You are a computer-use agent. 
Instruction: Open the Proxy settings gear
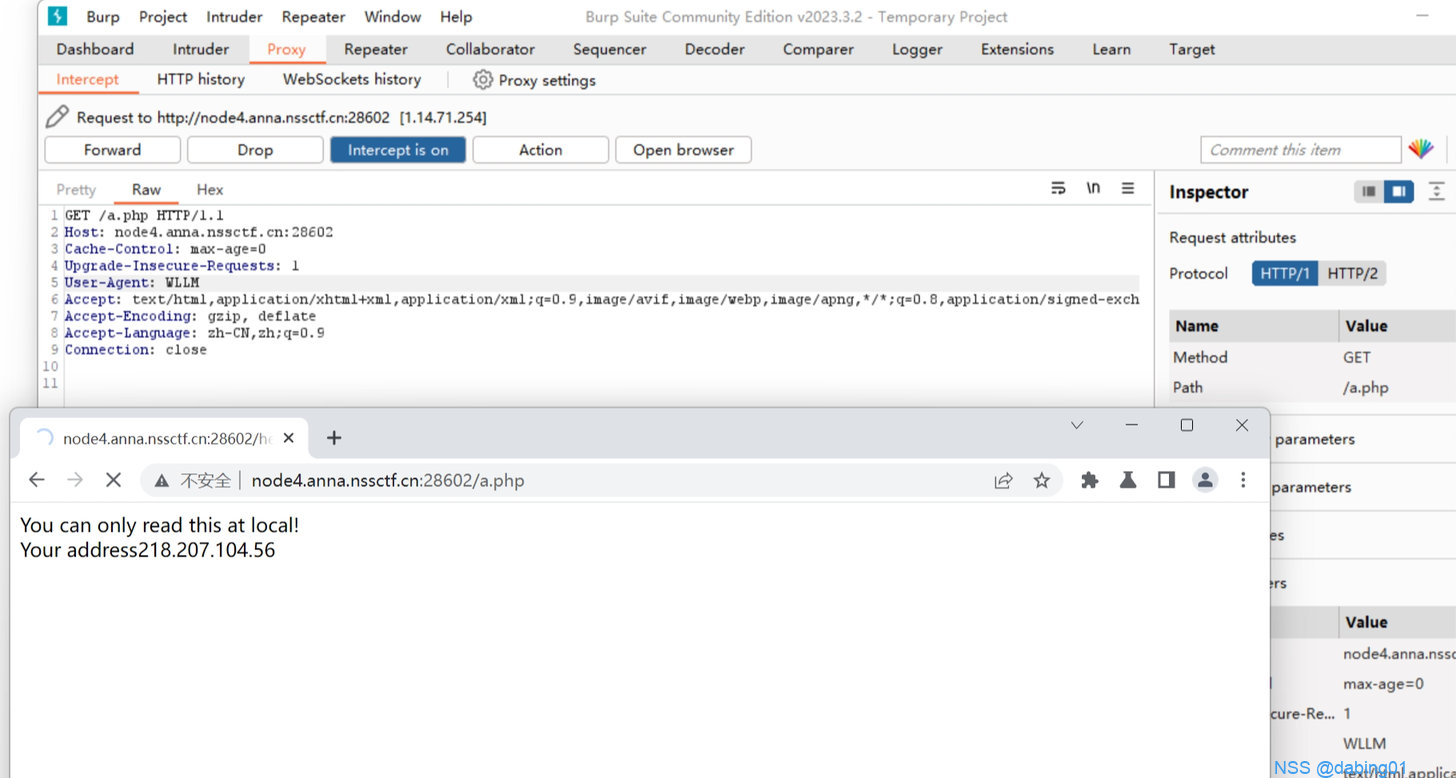[482, 80]
